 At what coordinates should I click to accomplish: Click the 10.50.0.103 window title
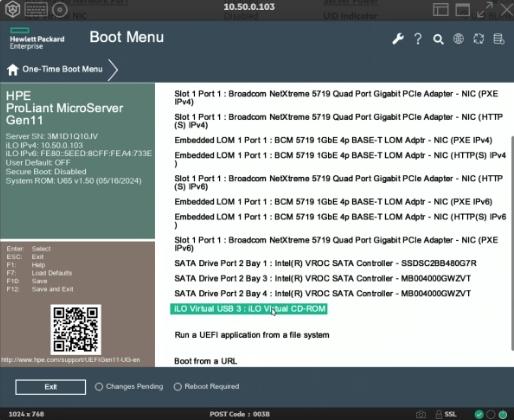[x=249, y=7]
